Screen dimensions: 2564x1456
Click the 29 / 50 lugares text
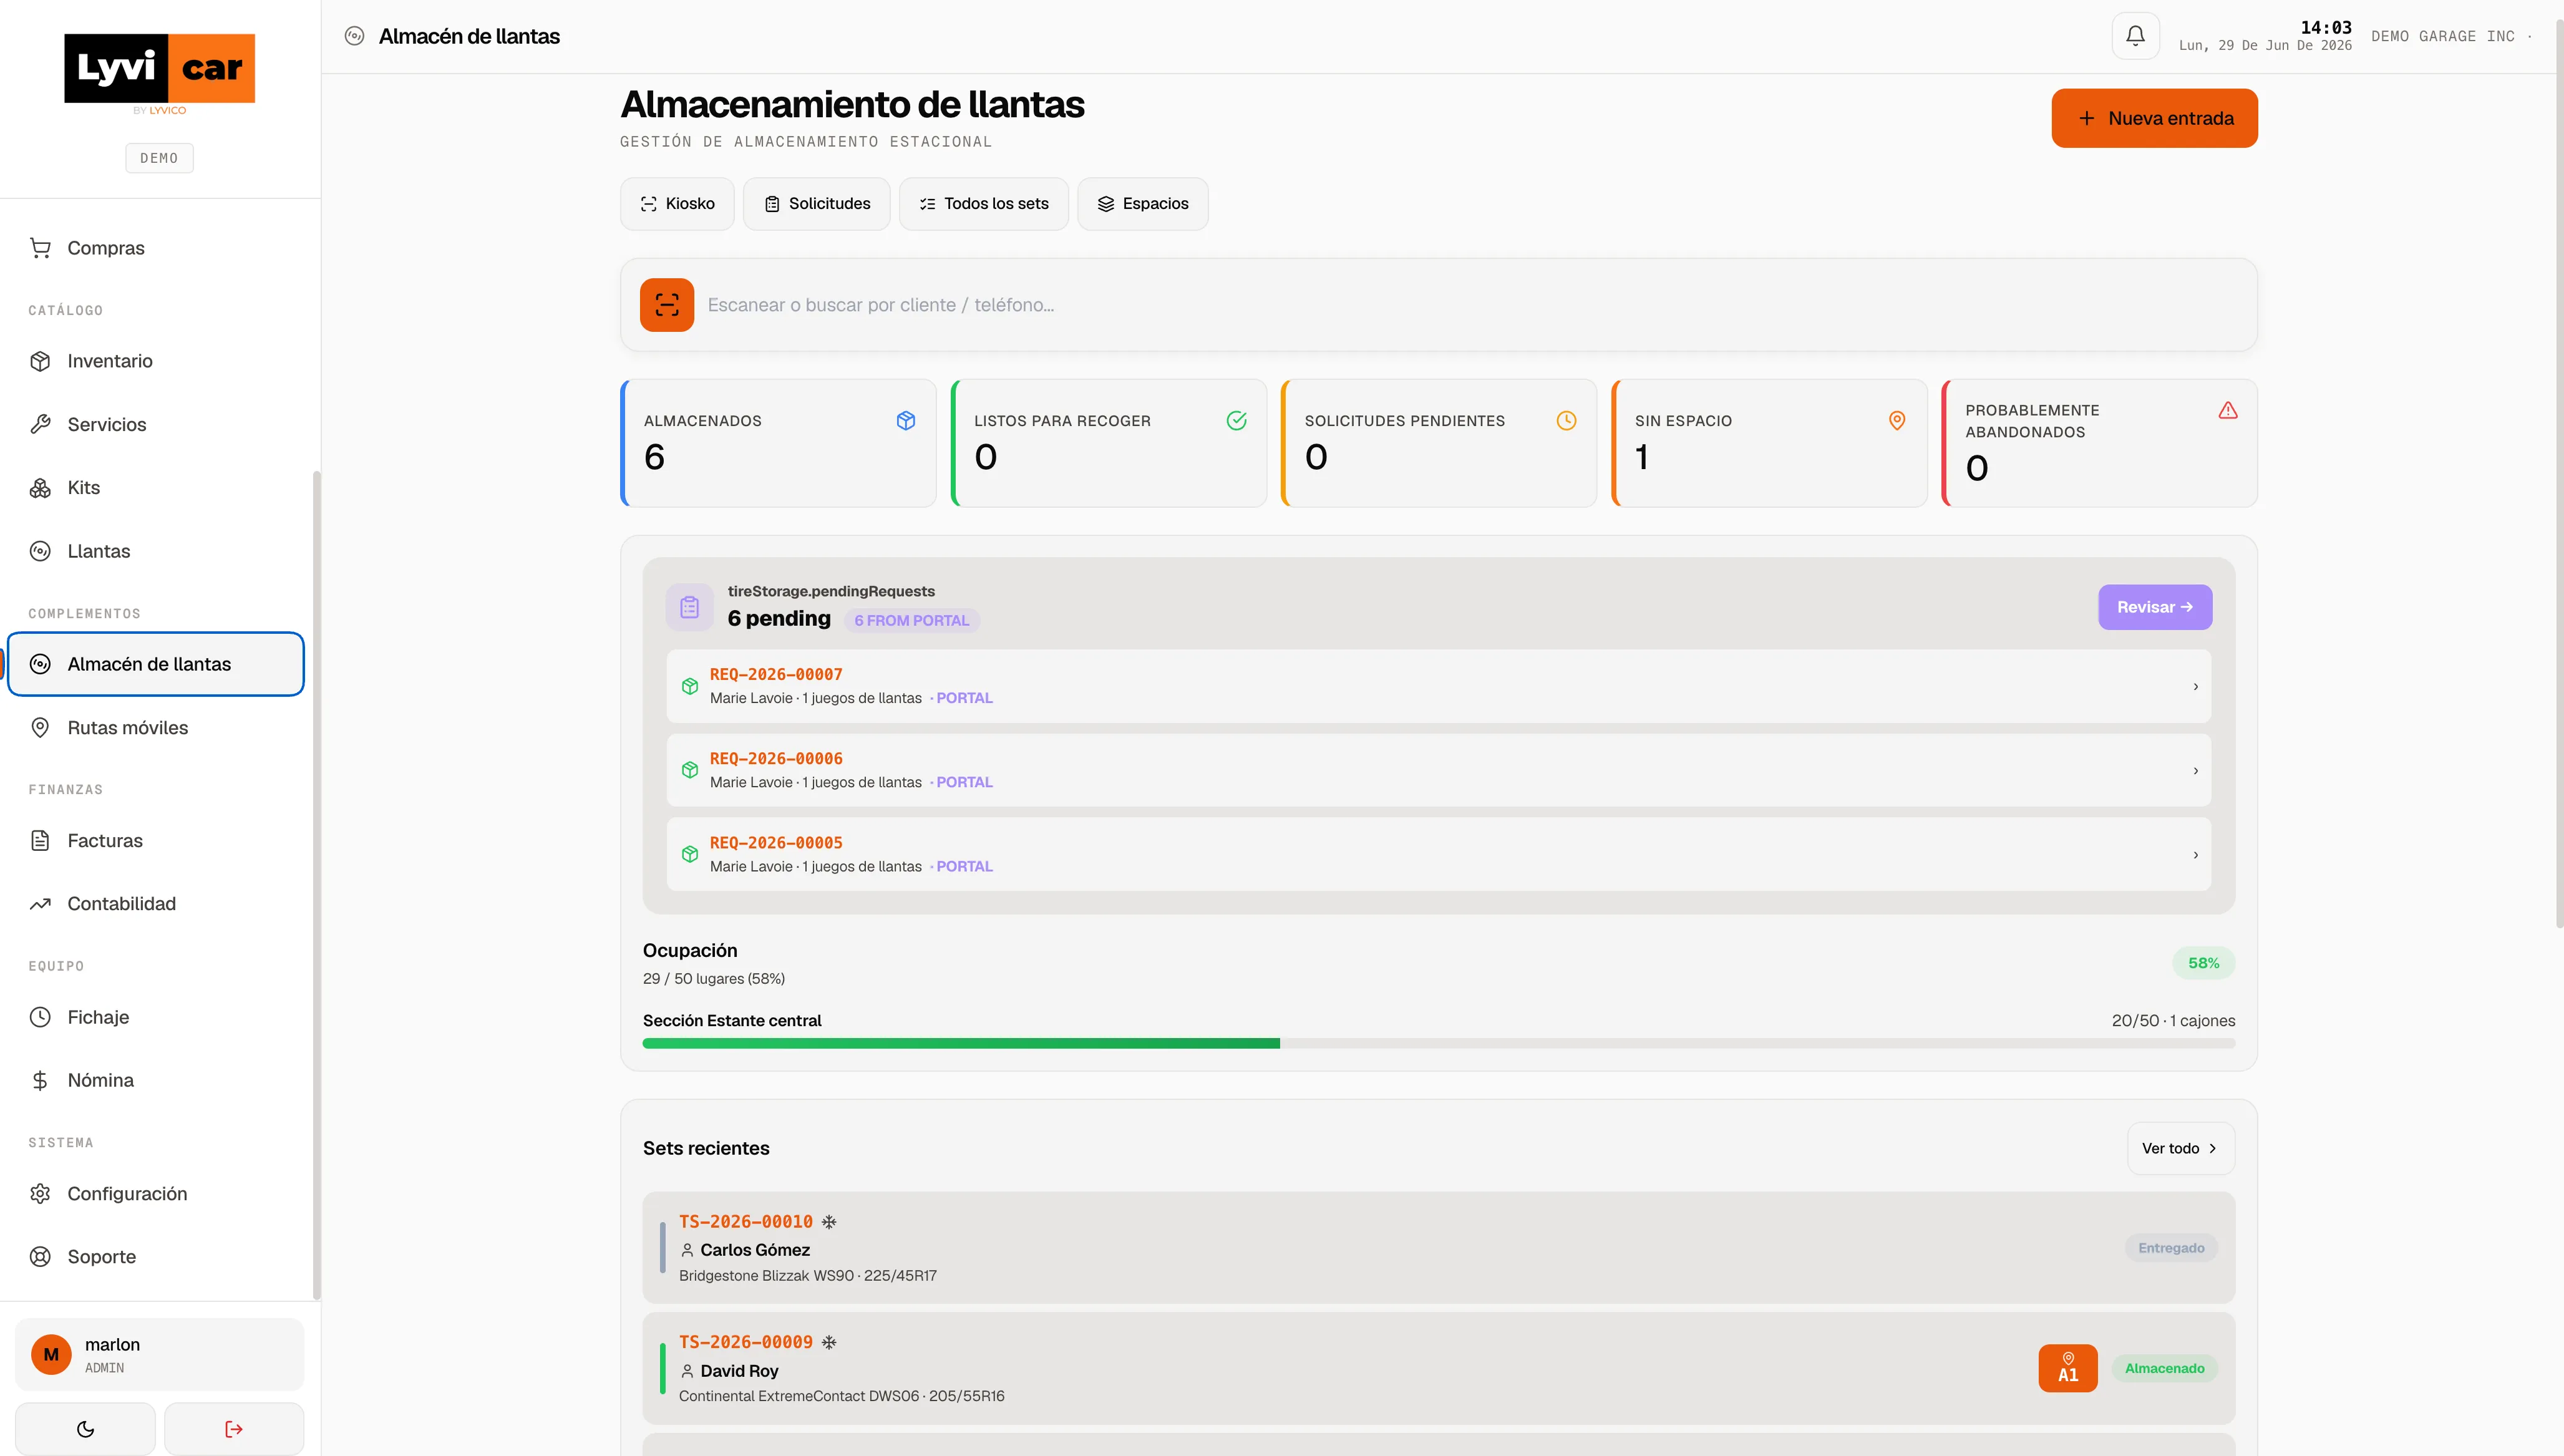point(714,979)
